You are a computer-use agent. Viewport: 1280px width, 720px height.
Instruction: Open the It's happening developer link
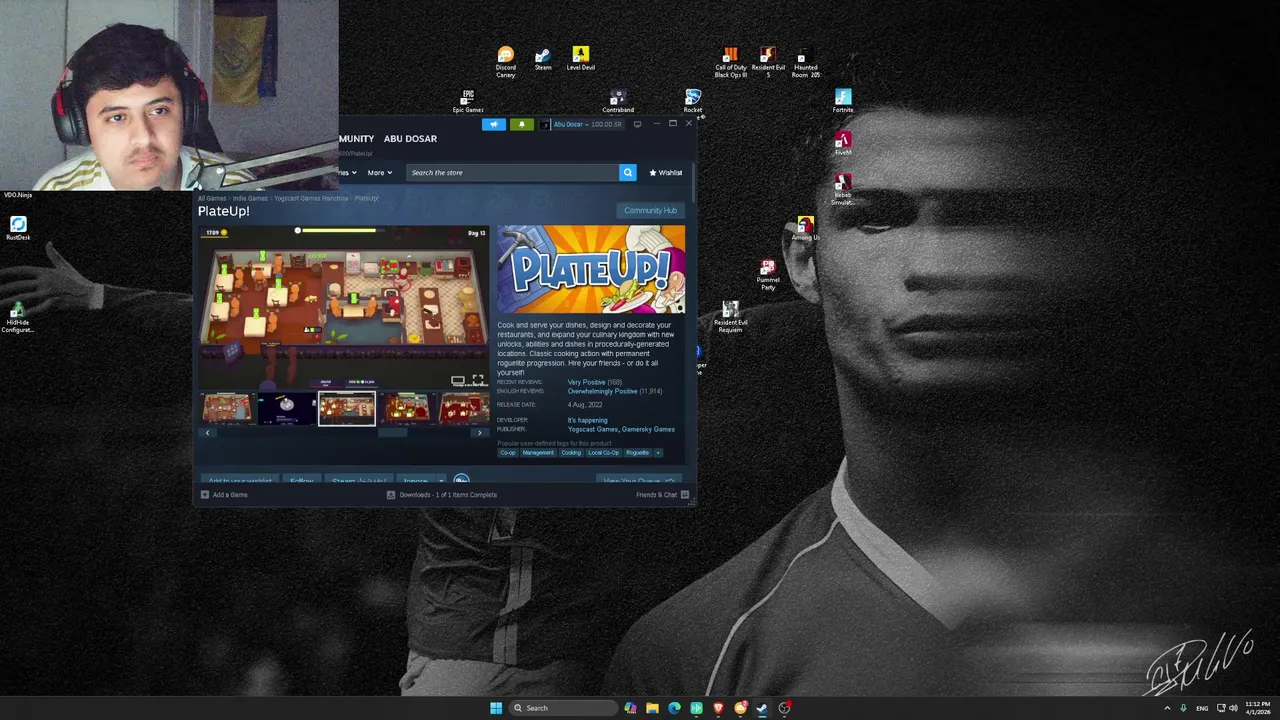tap(587, 420)
